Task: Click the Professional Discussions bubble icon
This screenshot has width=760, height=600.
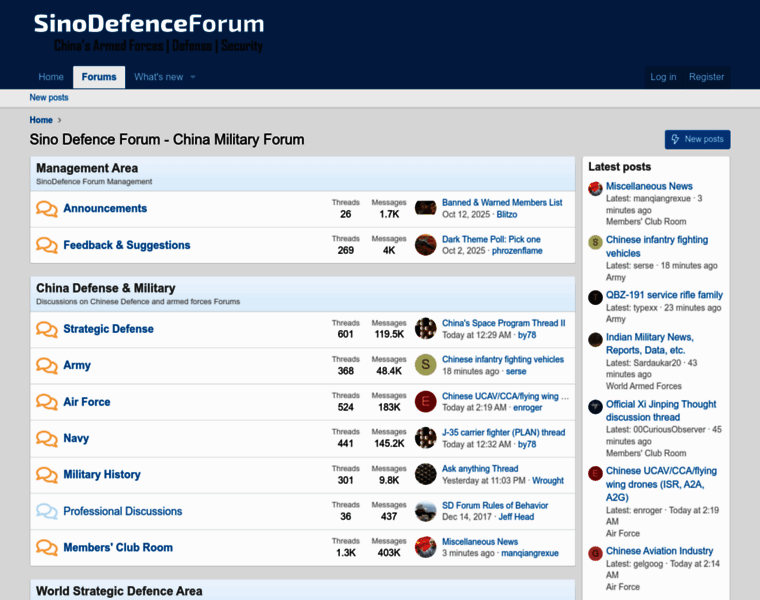Action: [47, 511]
